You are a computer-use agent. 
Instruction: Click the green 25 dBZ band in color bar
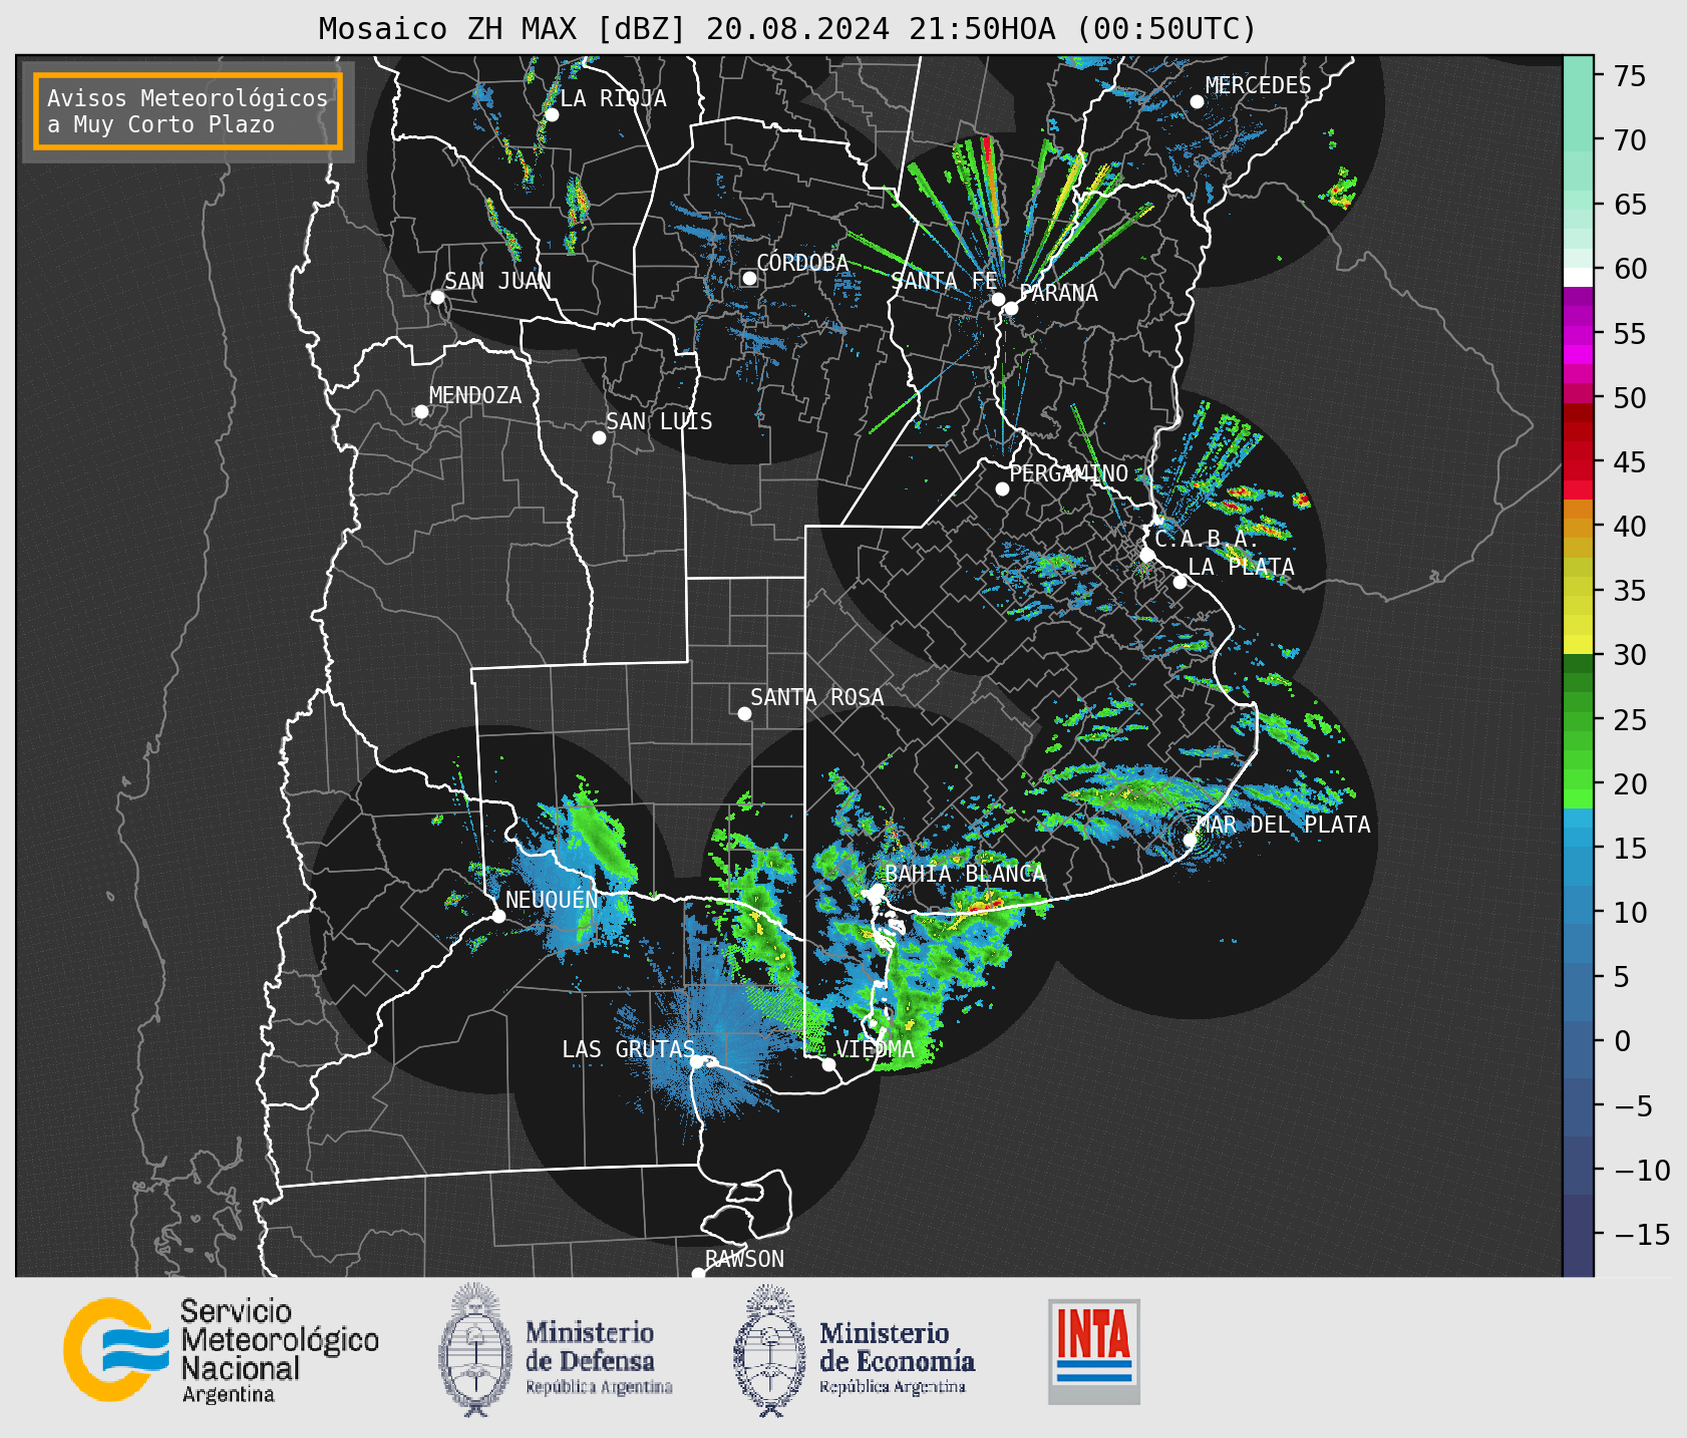pos(1578,719)
